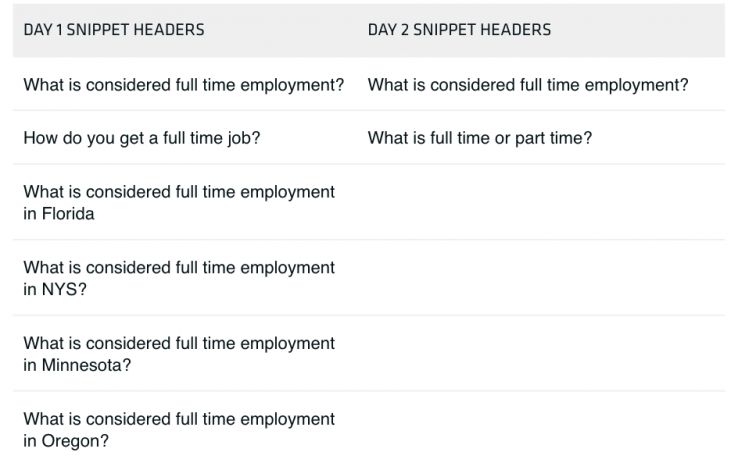Click the Day 1 Snippet Headers column header

pyautogui.click(x=114, y=30)
